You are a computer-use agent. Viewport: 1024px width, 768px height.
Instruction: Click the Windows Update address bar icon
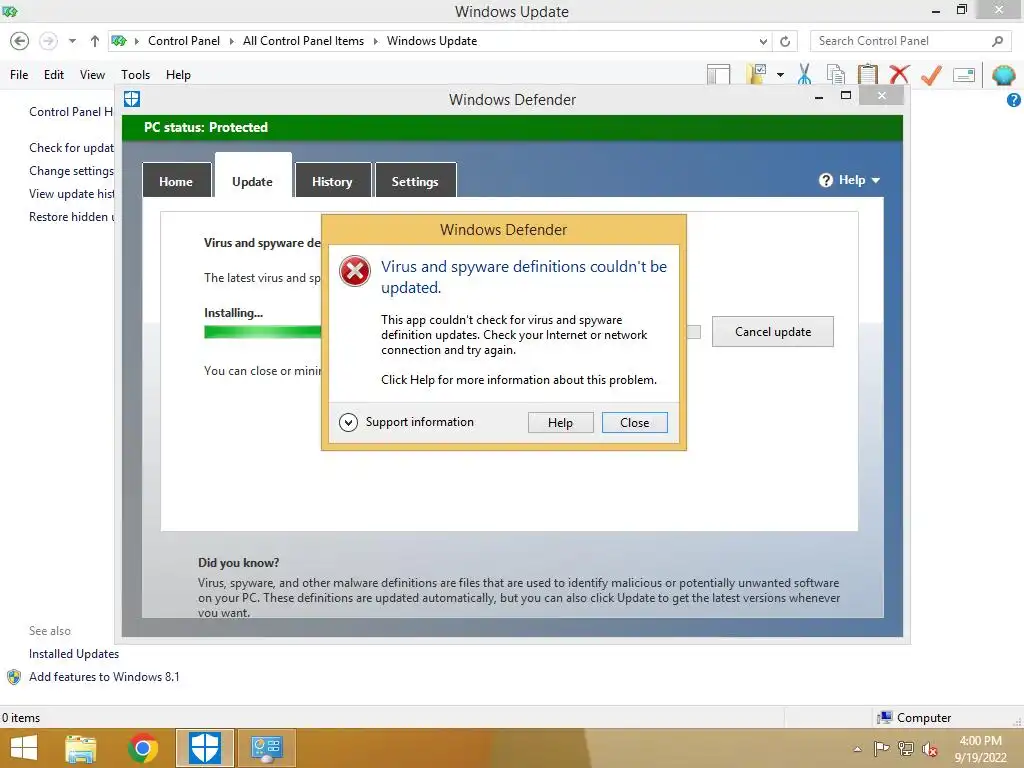119,41
